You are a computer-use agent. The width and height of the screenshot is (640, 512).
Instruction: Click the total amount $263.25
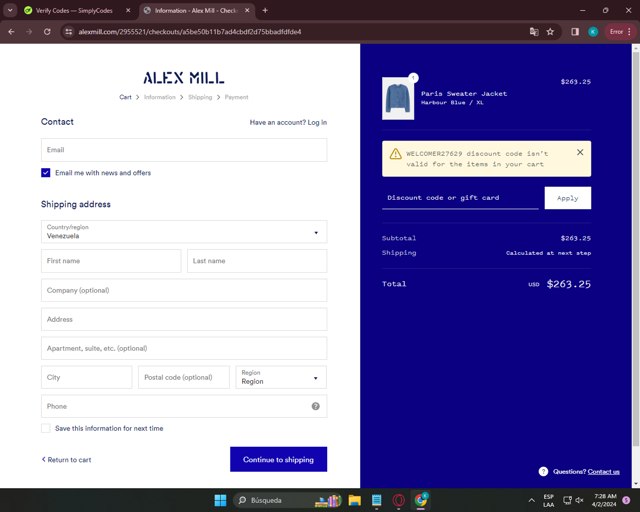(x=569, y=284)
